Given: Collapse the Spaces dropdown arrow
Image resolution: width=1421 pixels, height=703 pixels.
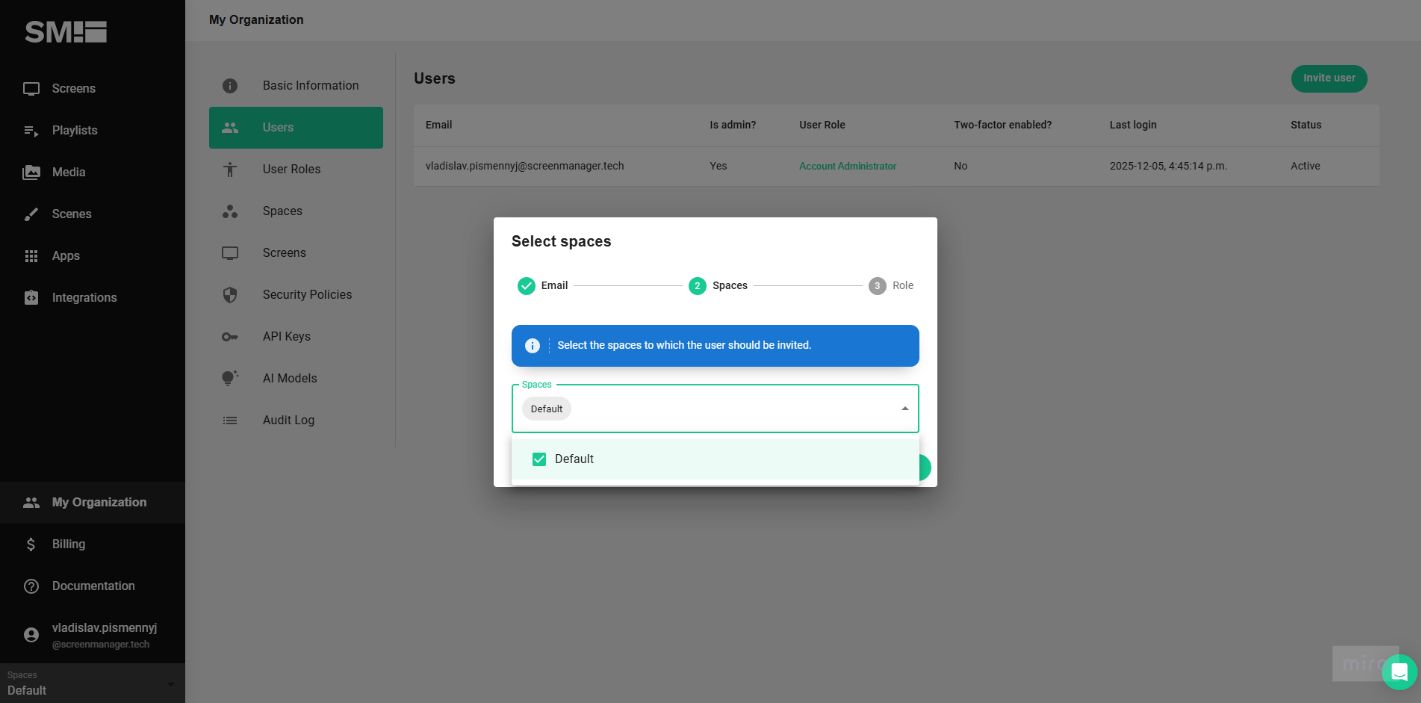Looking at the screenshot, I should pyautogui.click(x=905, y=409).
